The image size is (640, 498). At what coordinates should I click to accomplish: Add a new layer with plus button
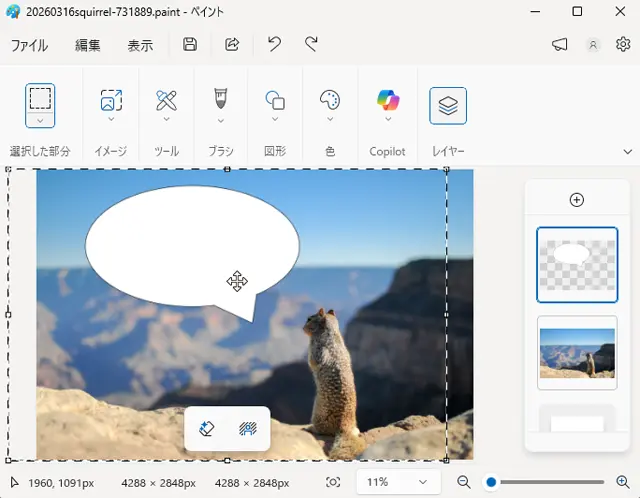coord(576,199)
